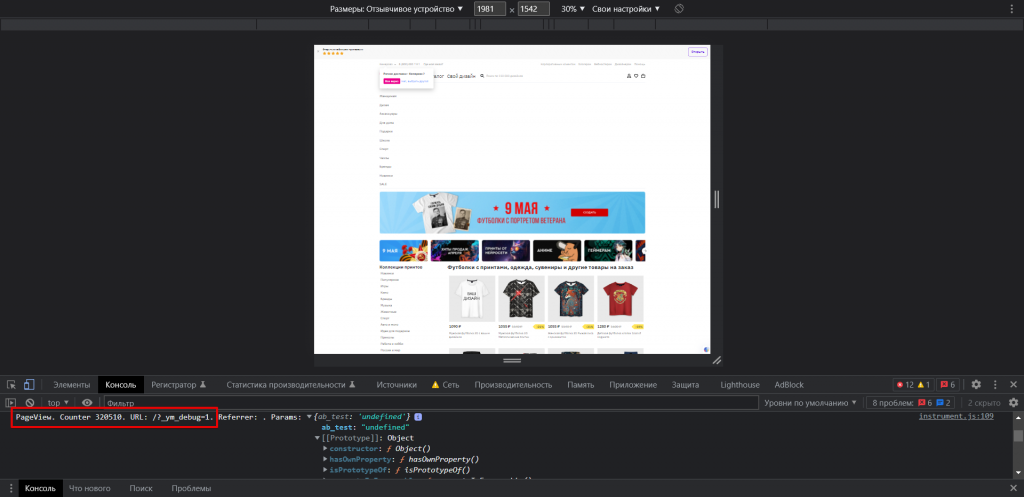The image size is (1024, 497).
Task: Click the object info badge after ab_test
Action: 418,417
